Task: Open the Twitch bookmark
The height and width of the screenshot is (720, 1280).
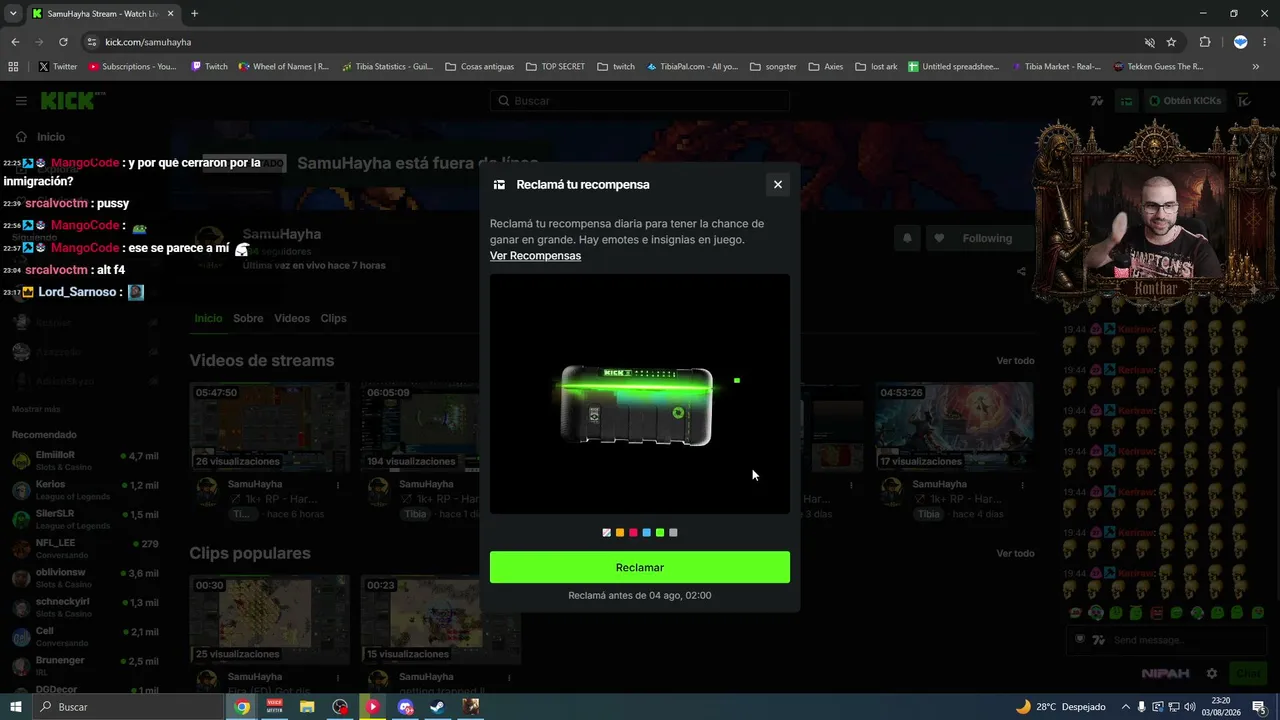Action: click(x=209, y=67)
